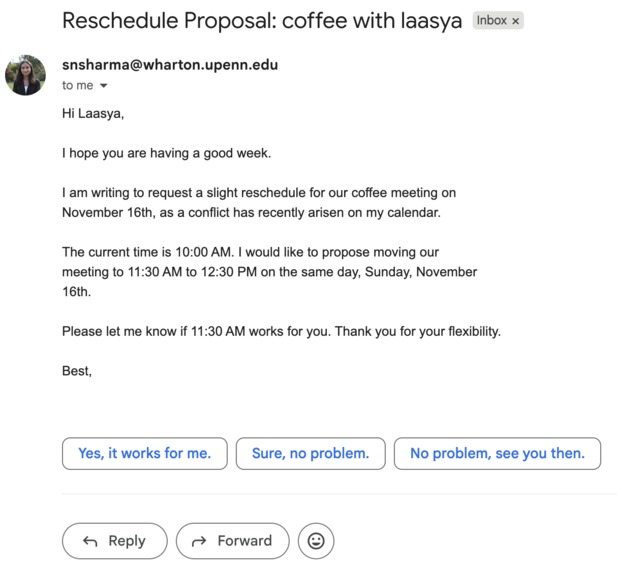
Task: Click the sentence 'The current time is 10:00 AM.'
Action: click(148, 252)
